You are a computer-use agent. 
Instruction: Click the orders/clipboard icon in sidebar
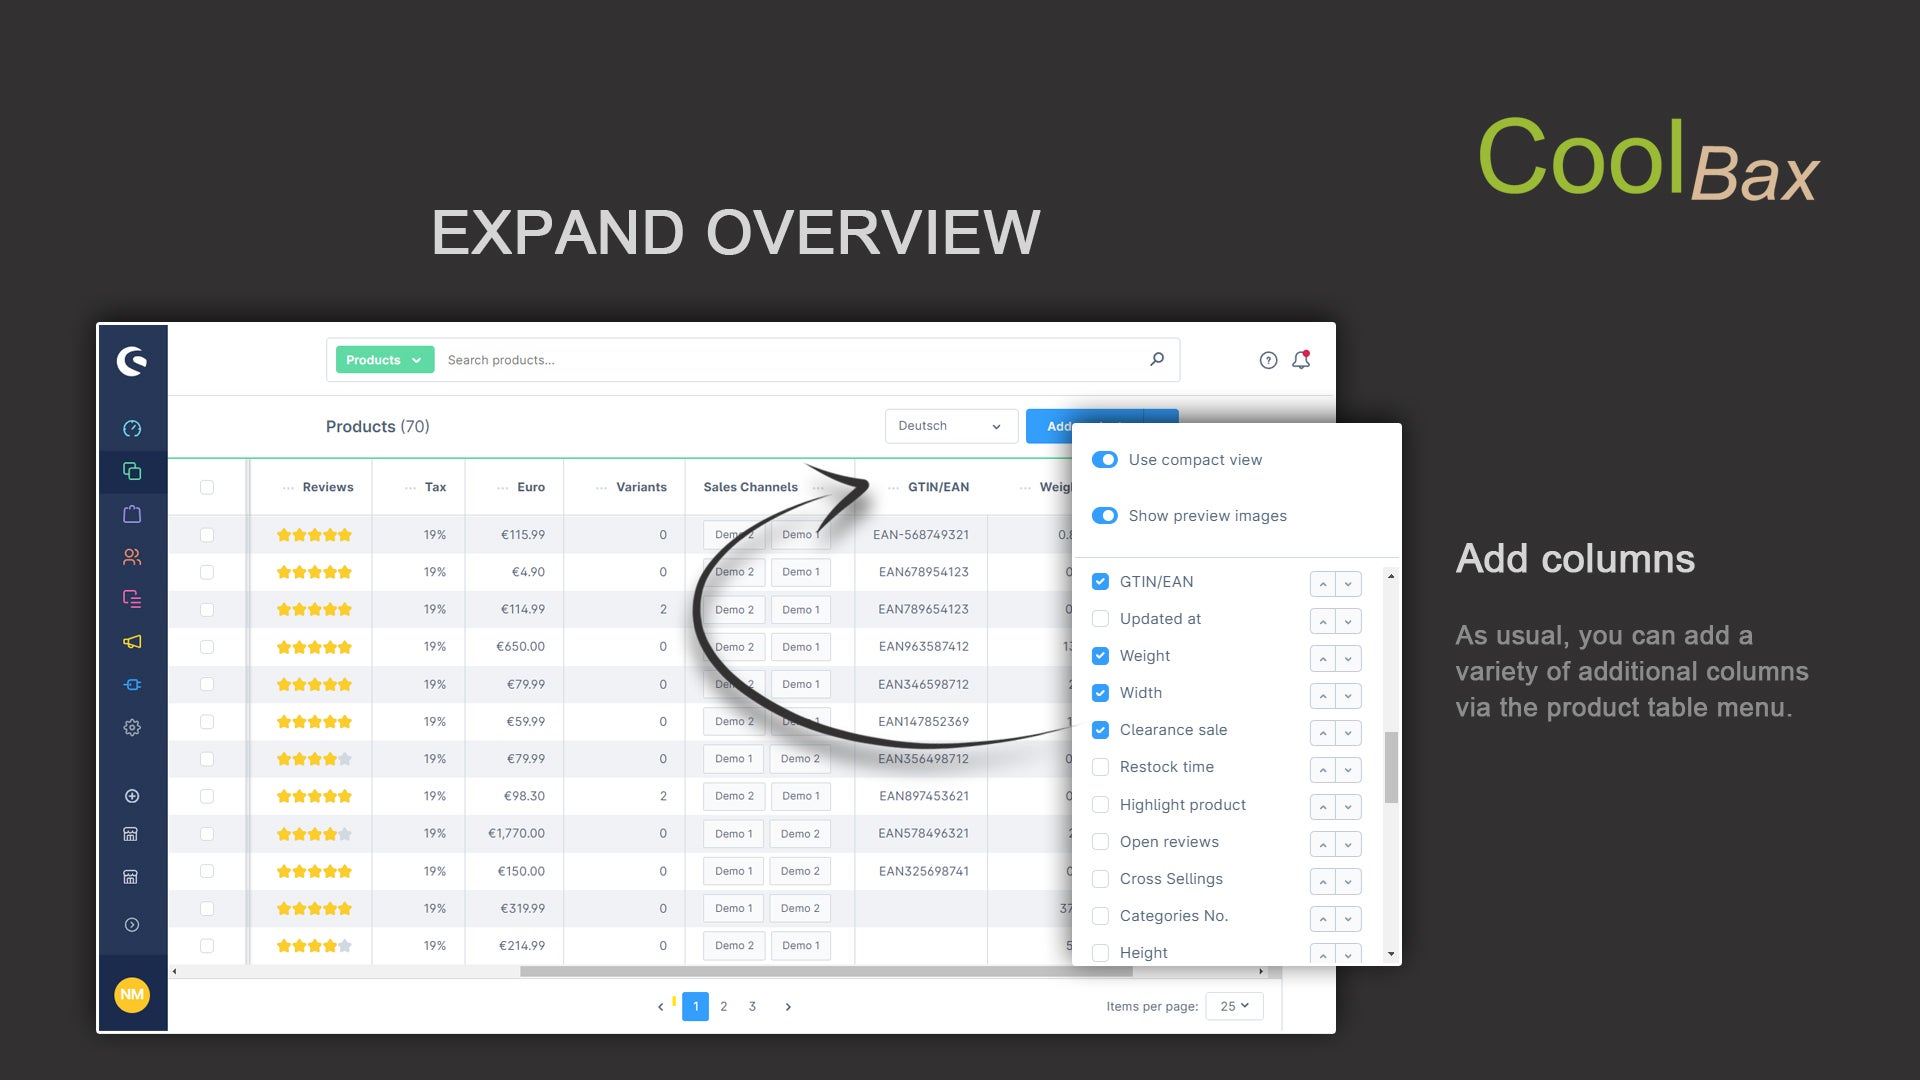[x=131, y=513]
